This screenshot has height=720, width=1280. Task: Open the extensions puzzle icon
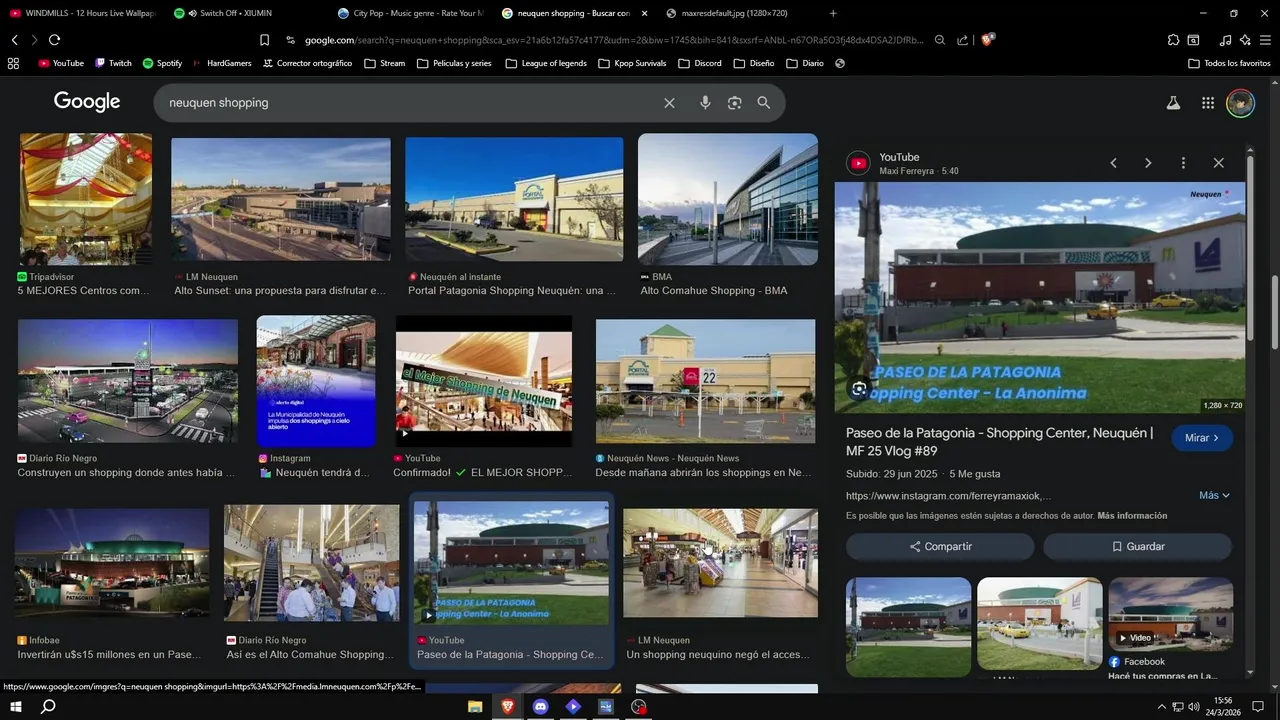pyautogui.click(x=1173, y=40)
